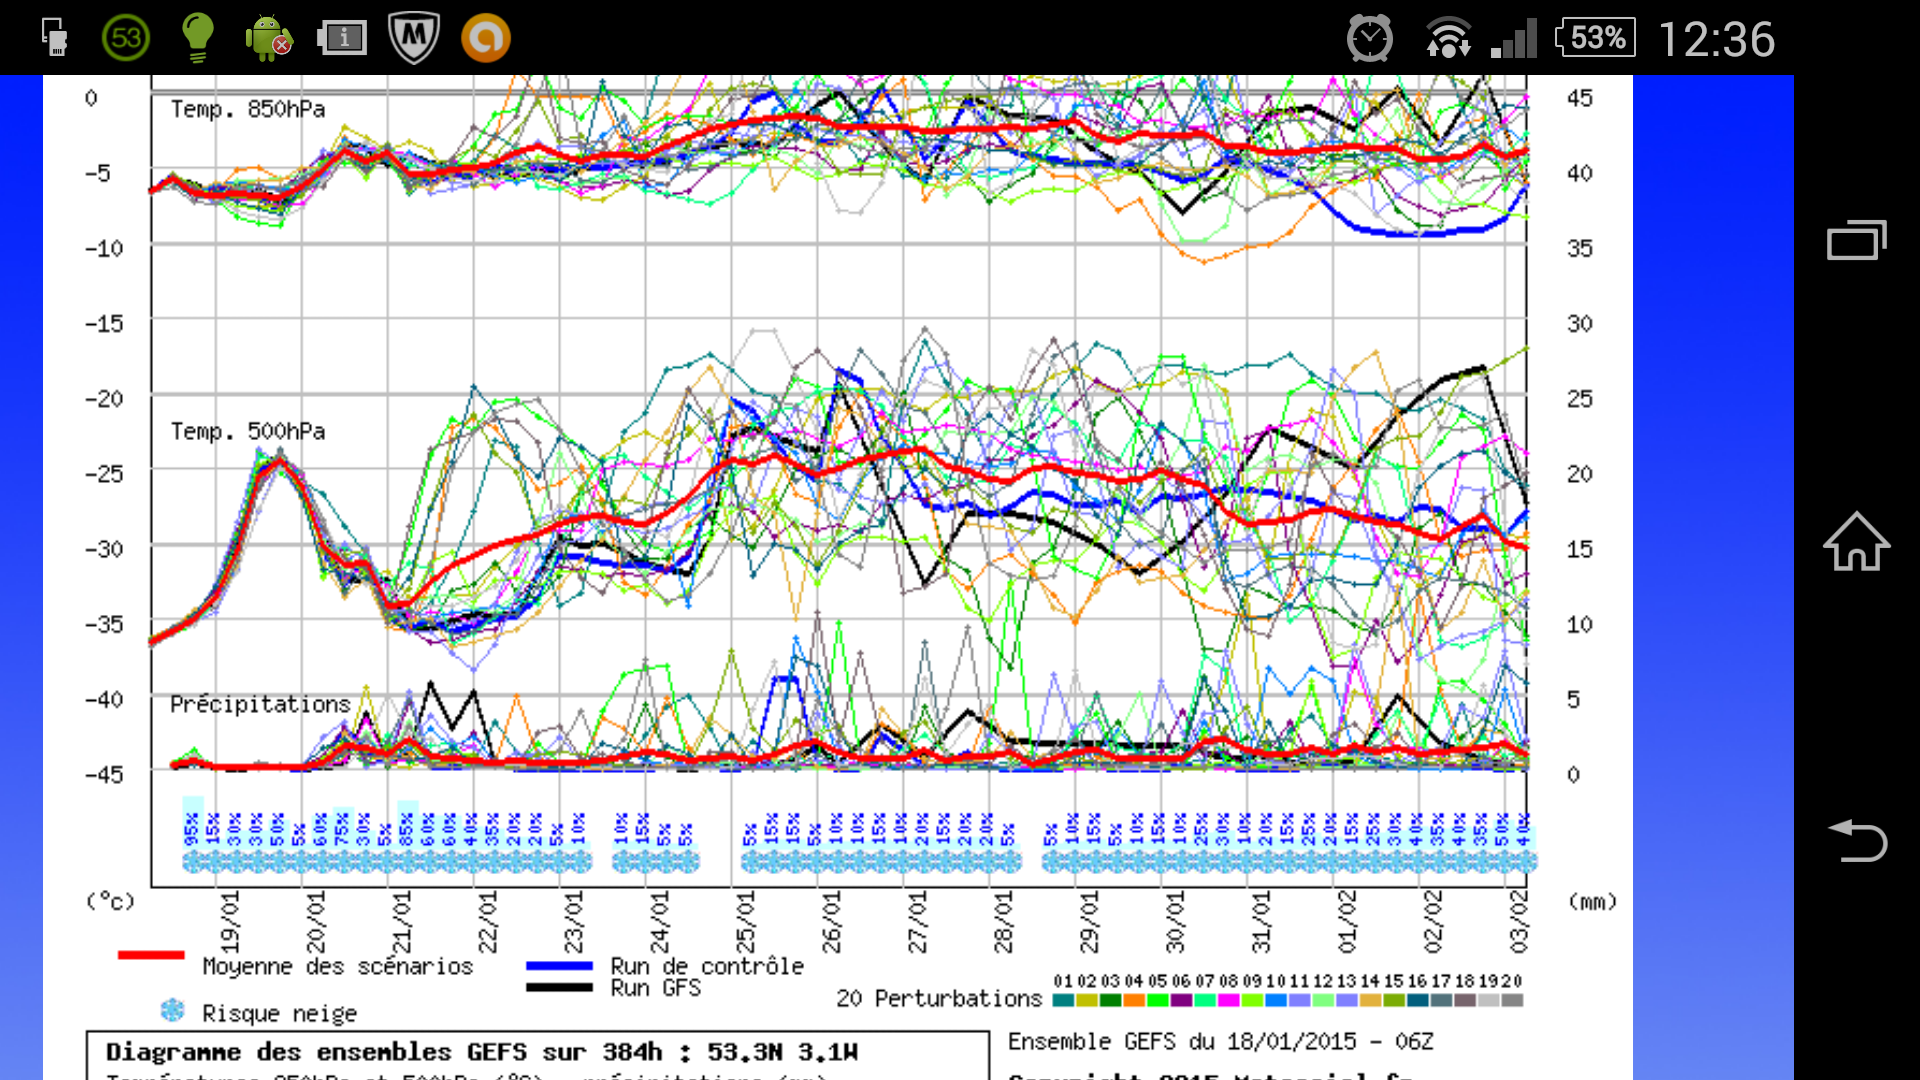
Task: Click the light gray perturbation 19 swatch
Action: click(1489, 1000)
